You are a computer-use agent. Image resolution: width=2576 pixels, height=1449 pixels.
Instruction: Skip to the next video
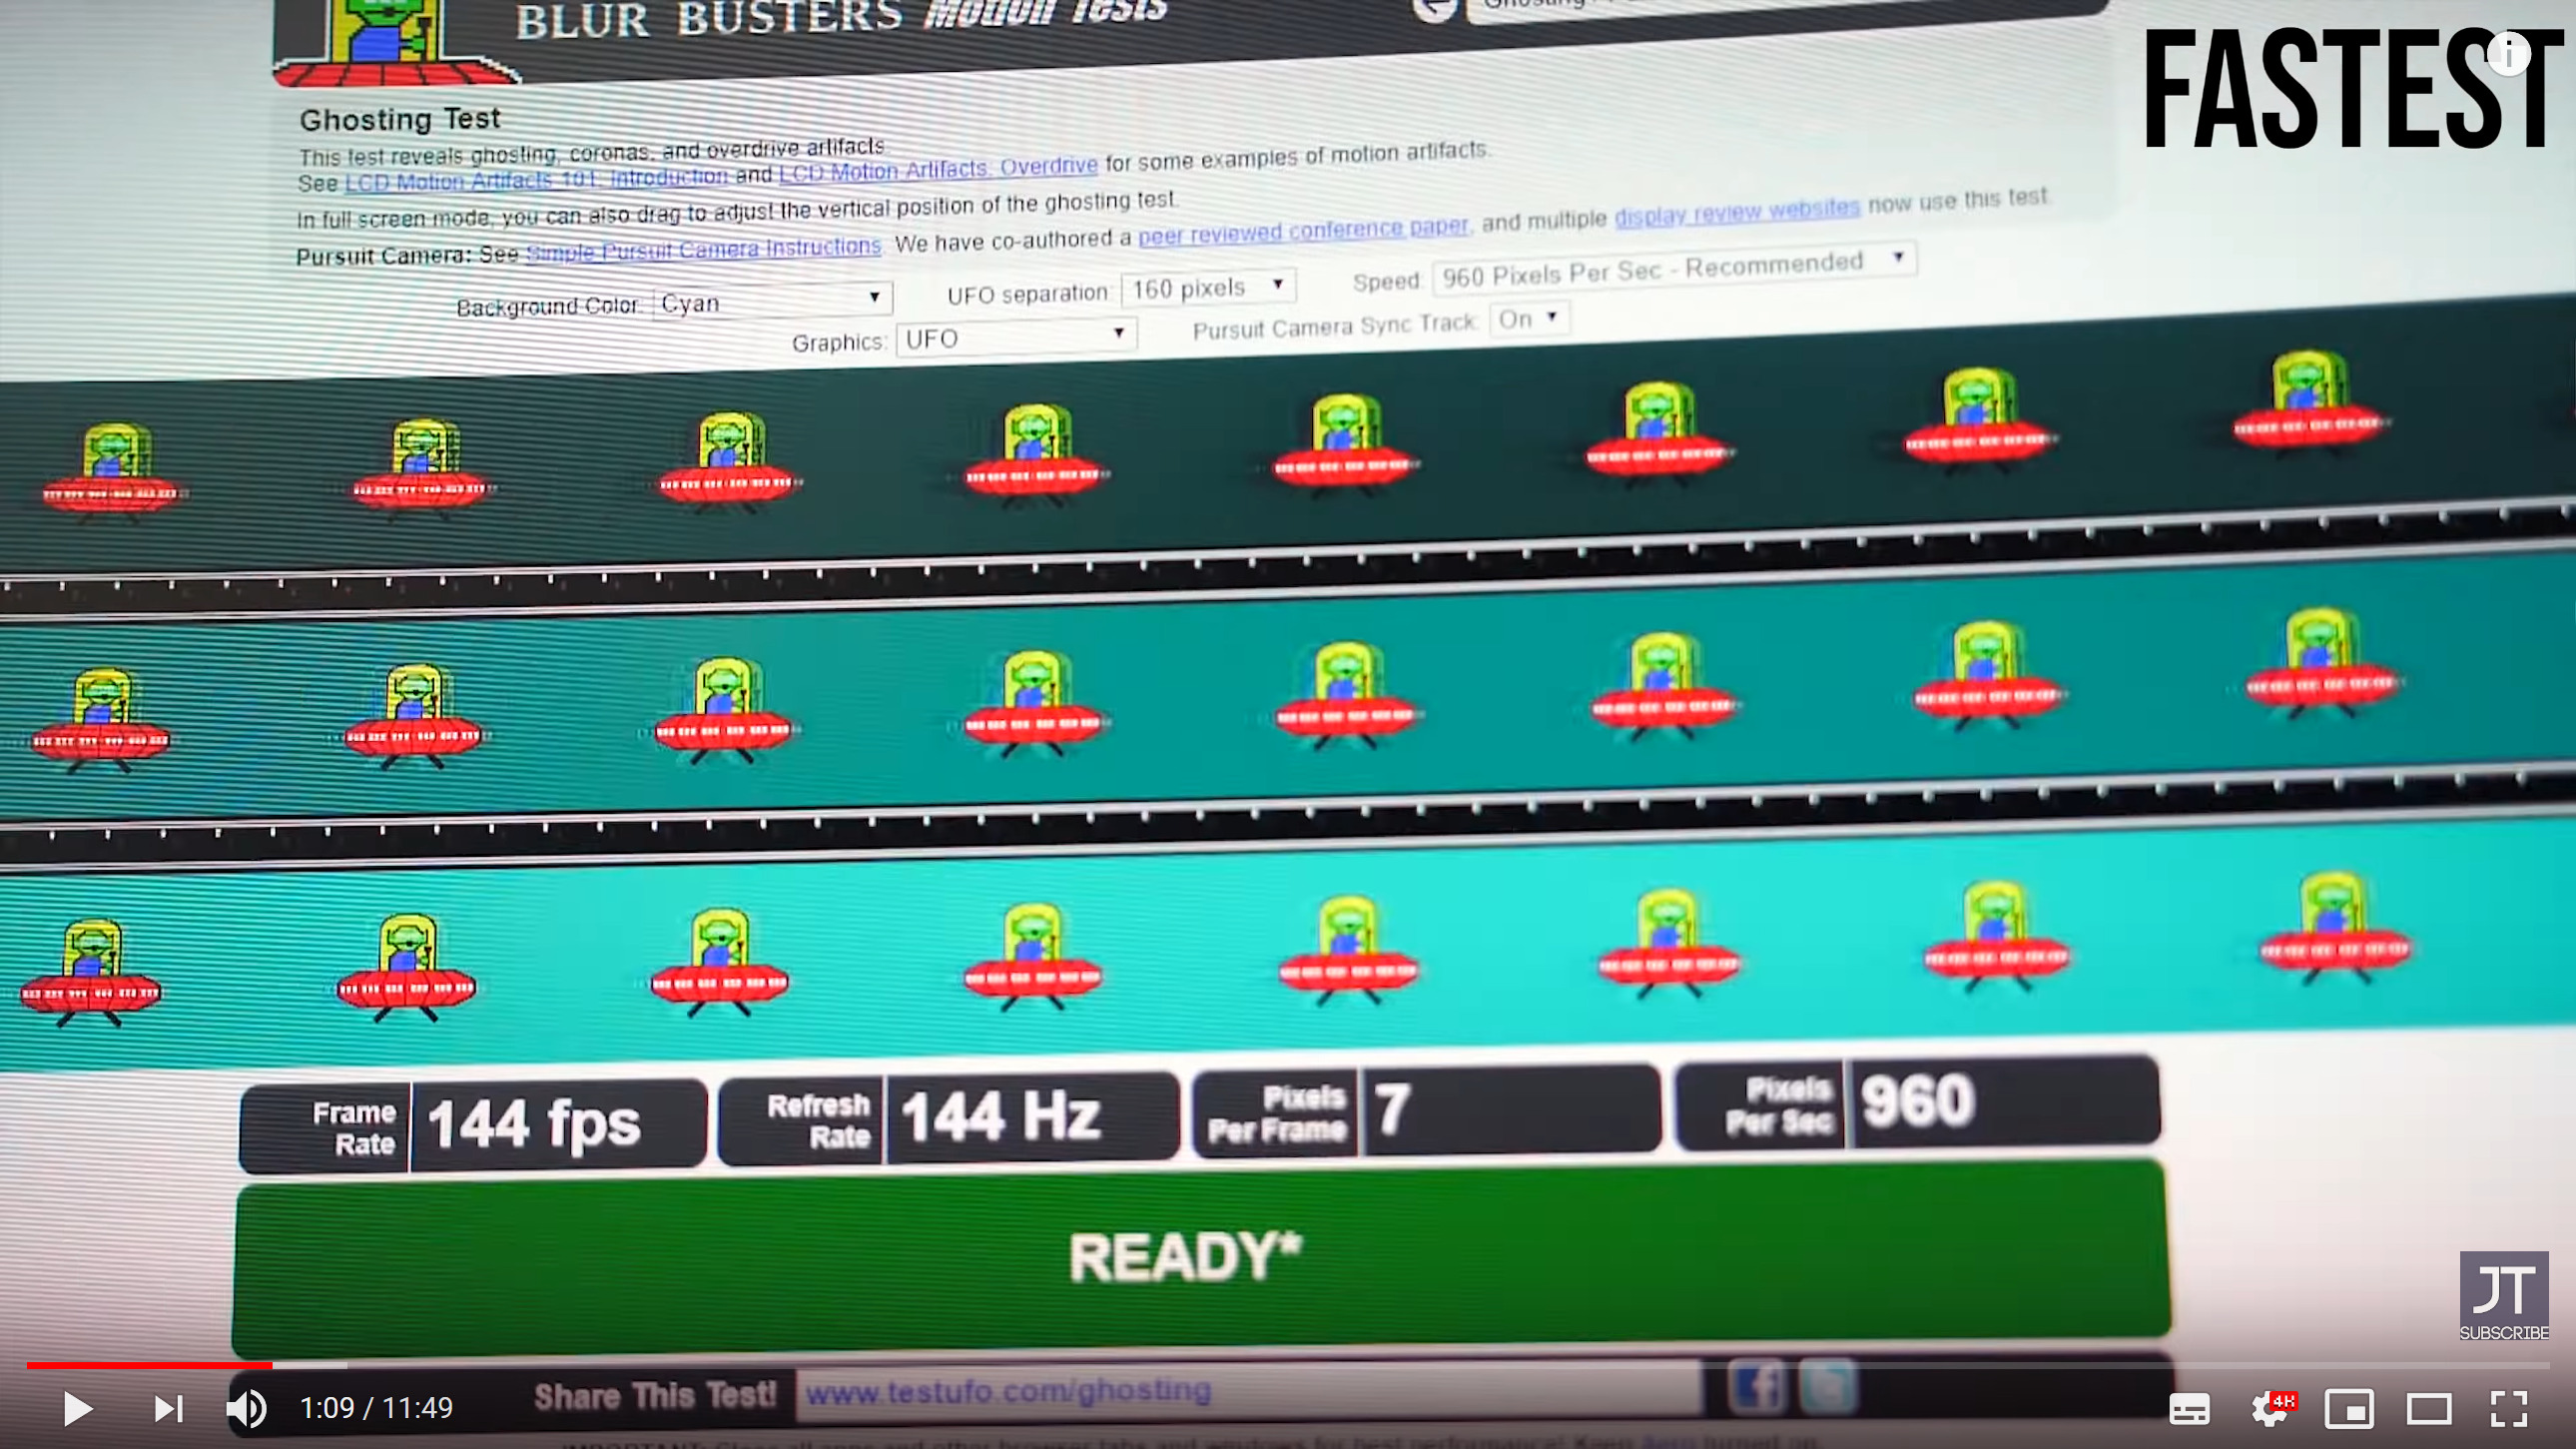coord(167,1408)
